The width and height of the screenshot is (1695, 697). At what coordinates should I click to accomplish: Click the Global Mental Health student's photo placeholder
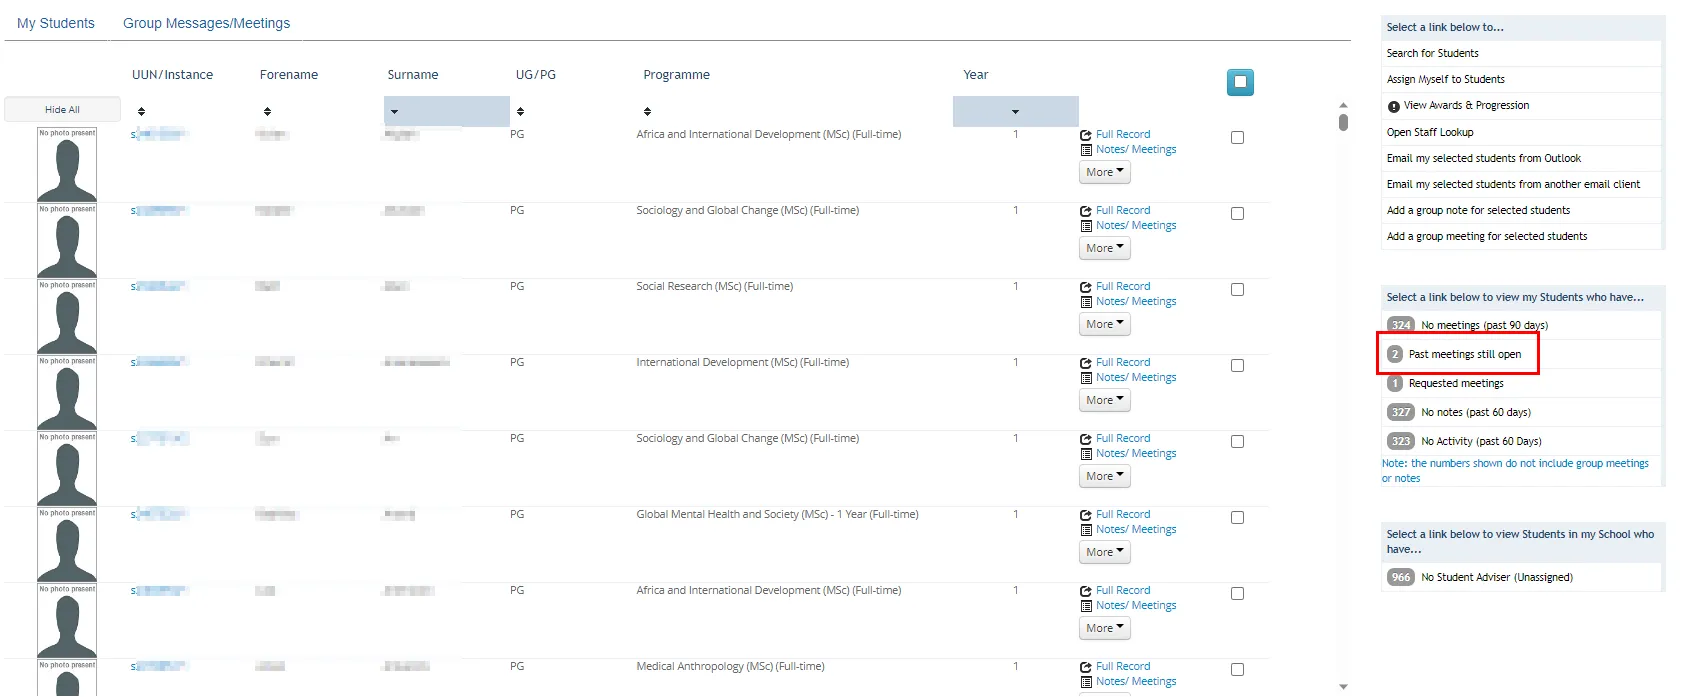67,544
